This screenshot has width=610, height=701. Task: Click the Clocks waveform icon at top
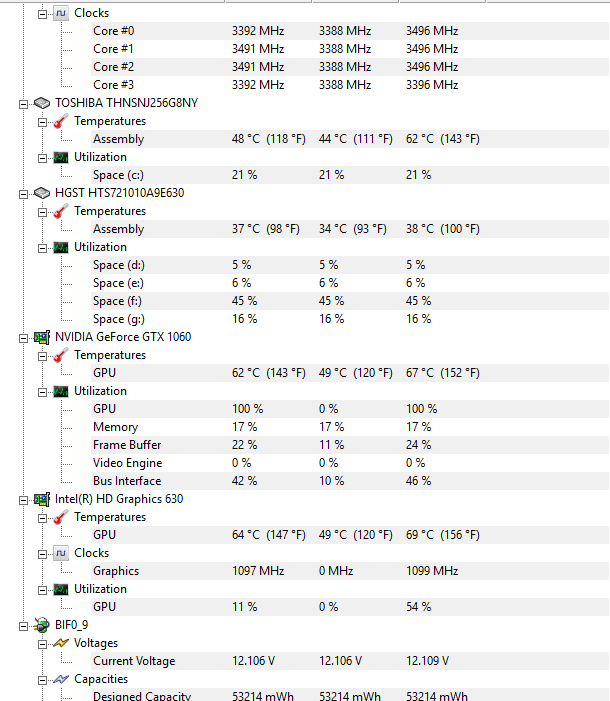(x=60, y=13)
